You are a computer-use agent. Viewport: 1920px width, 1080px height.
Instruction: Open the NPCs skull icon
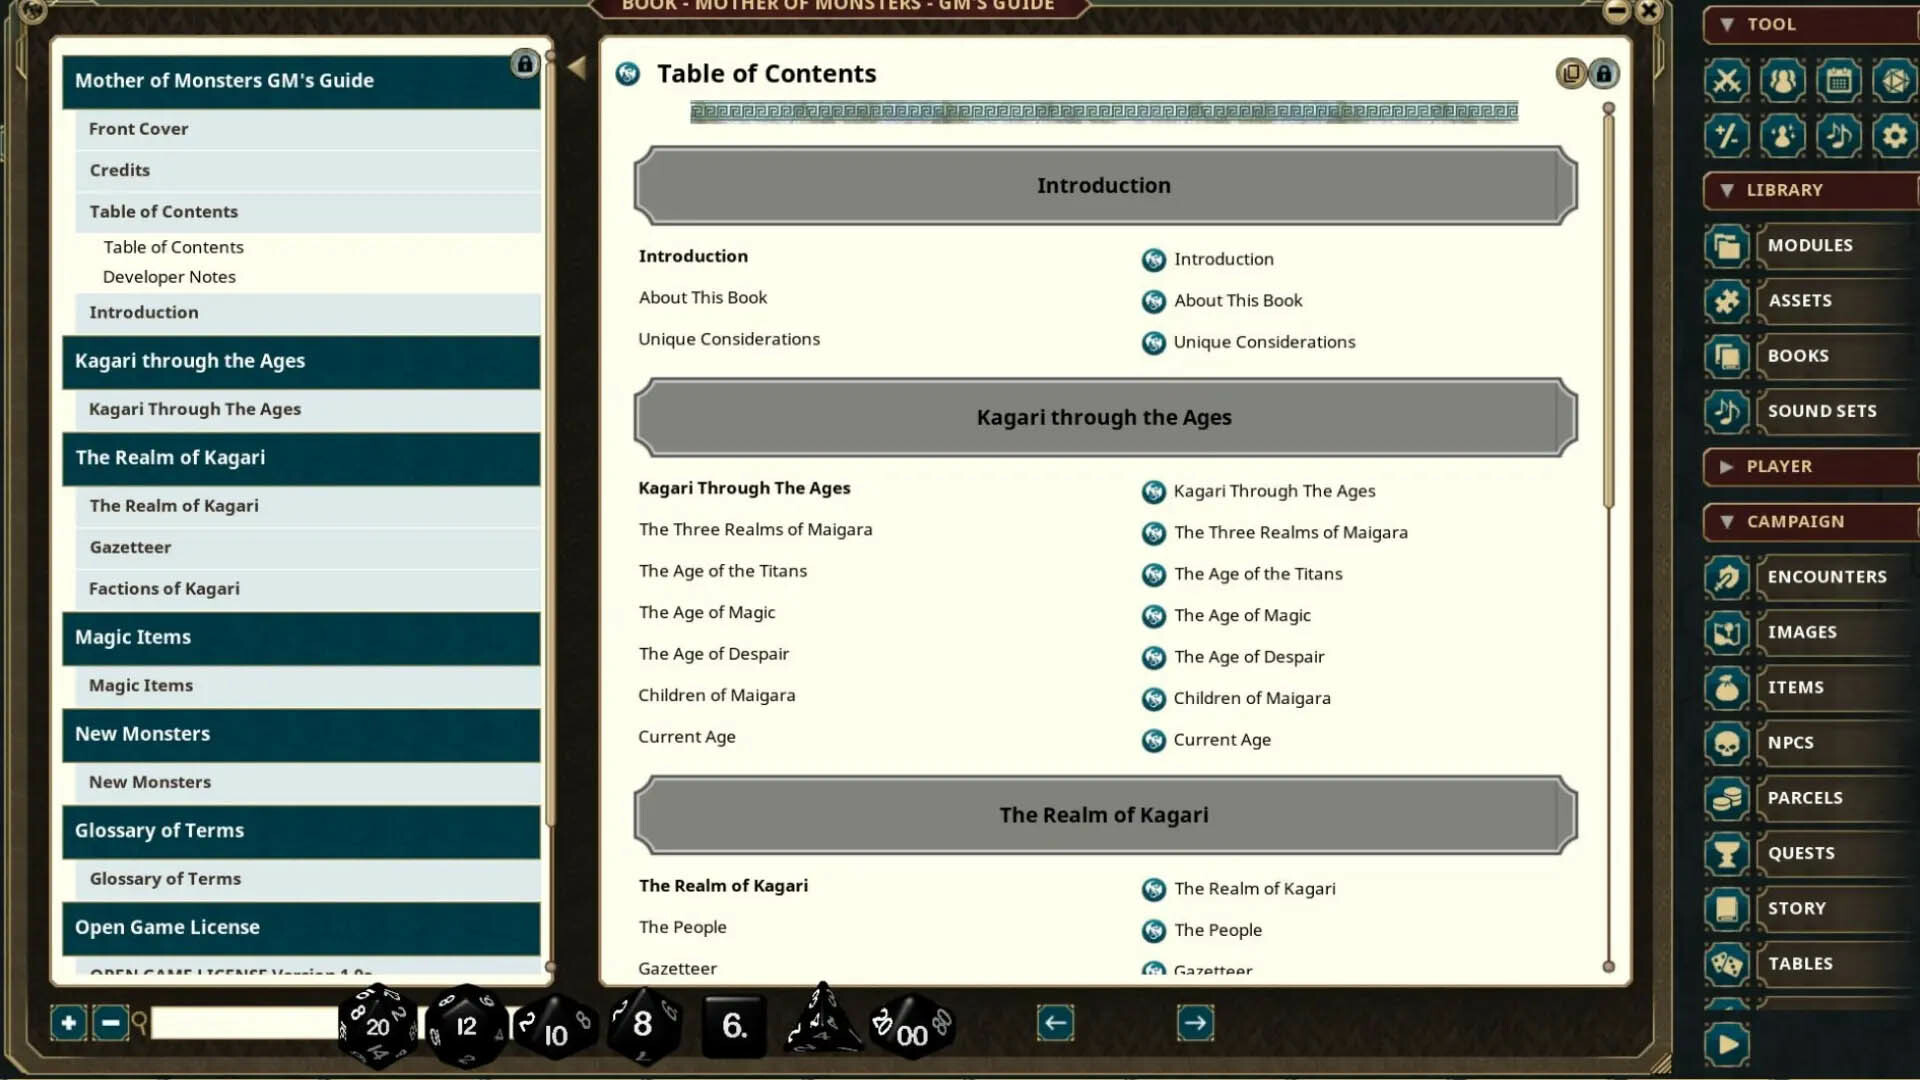pyautogui.click(x=1727, y=742)
